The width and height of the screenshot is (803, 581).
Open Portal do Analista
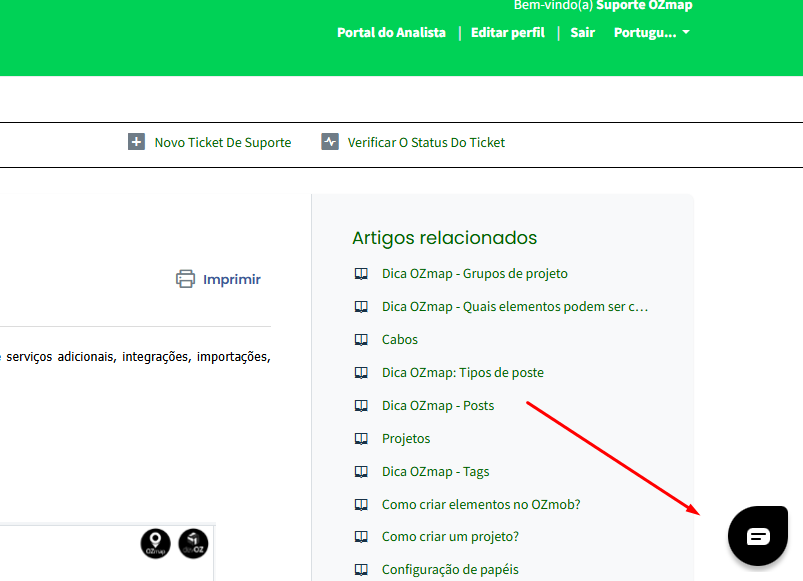pyautogui.click(x=391, y=33)
